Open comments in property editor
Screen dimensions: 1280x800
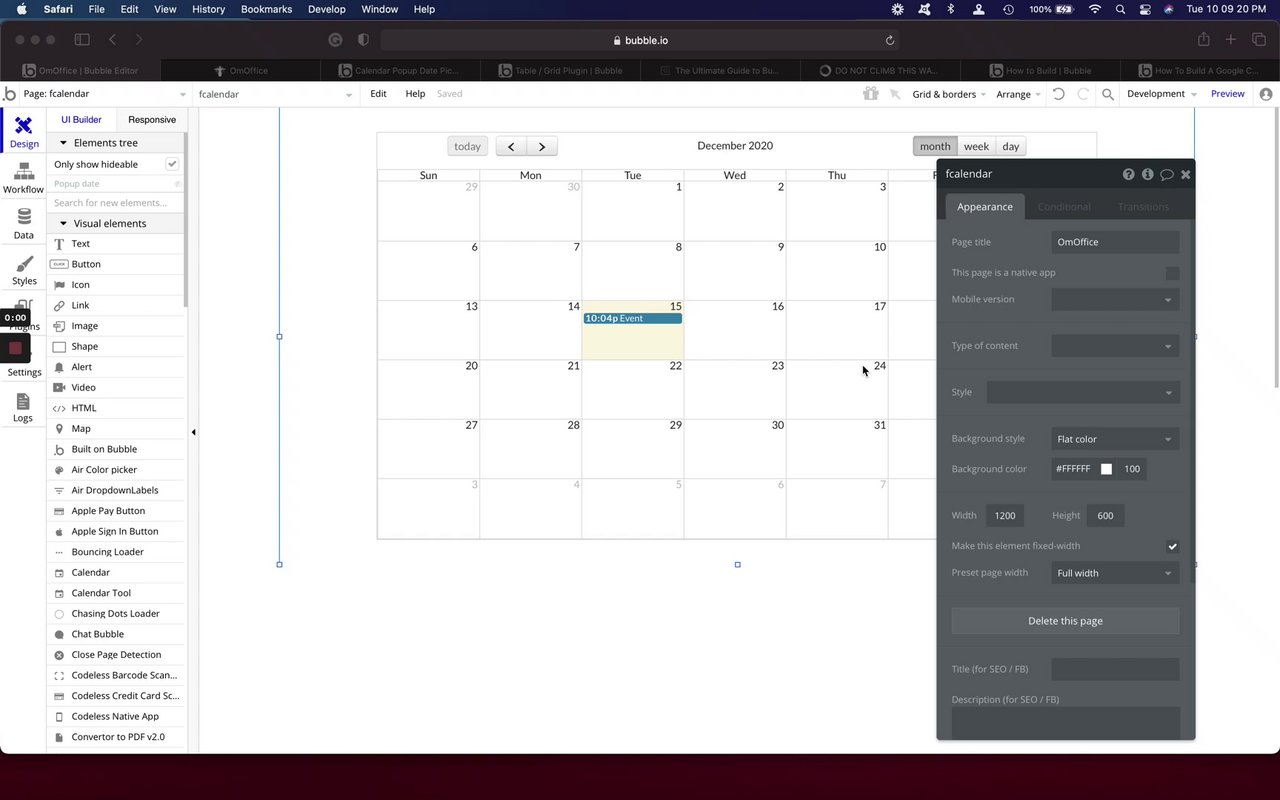[1166, 174]
